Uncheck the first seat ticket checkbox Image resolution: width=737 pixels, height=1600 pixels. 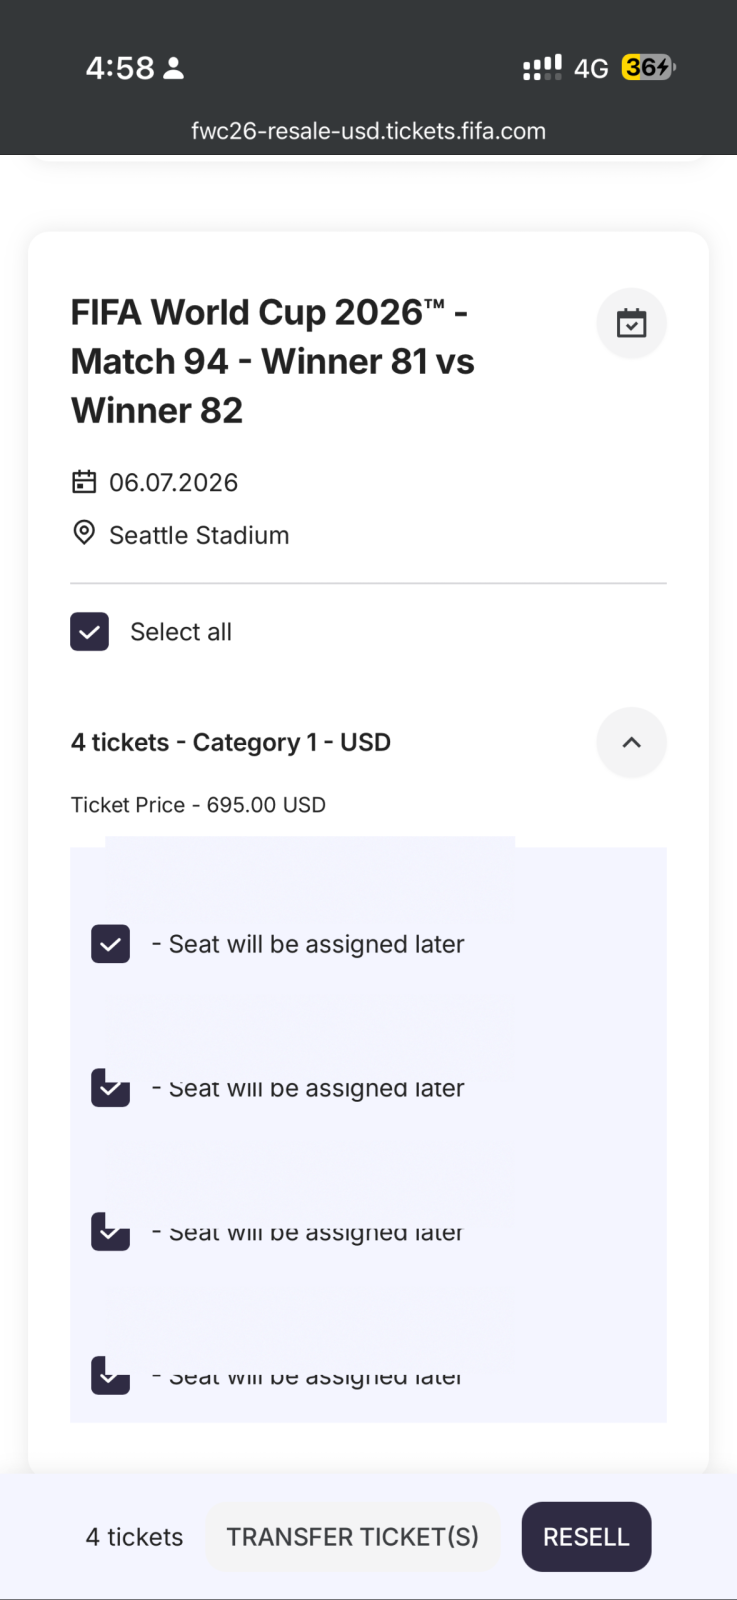(x=111, y=944)
